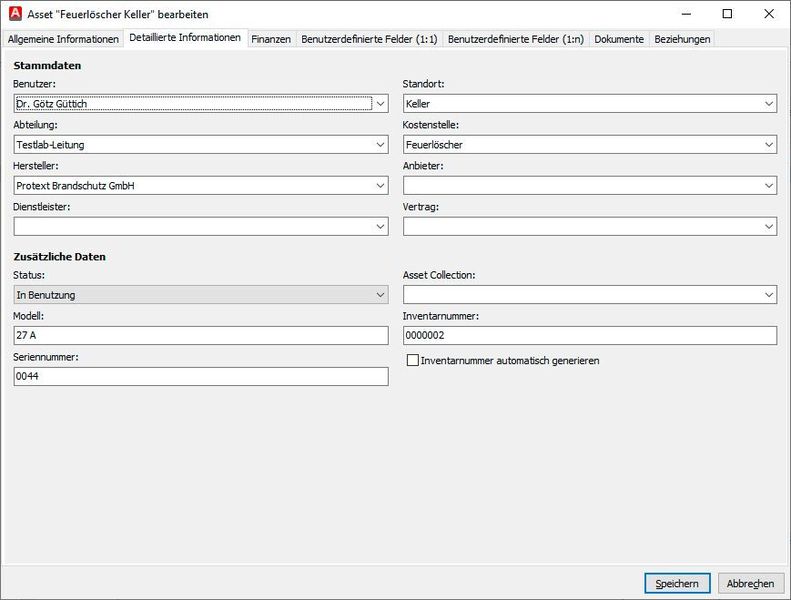Expand the Vertrag dropdown
This screenshot has width=791, height=600.
(768, 227)
